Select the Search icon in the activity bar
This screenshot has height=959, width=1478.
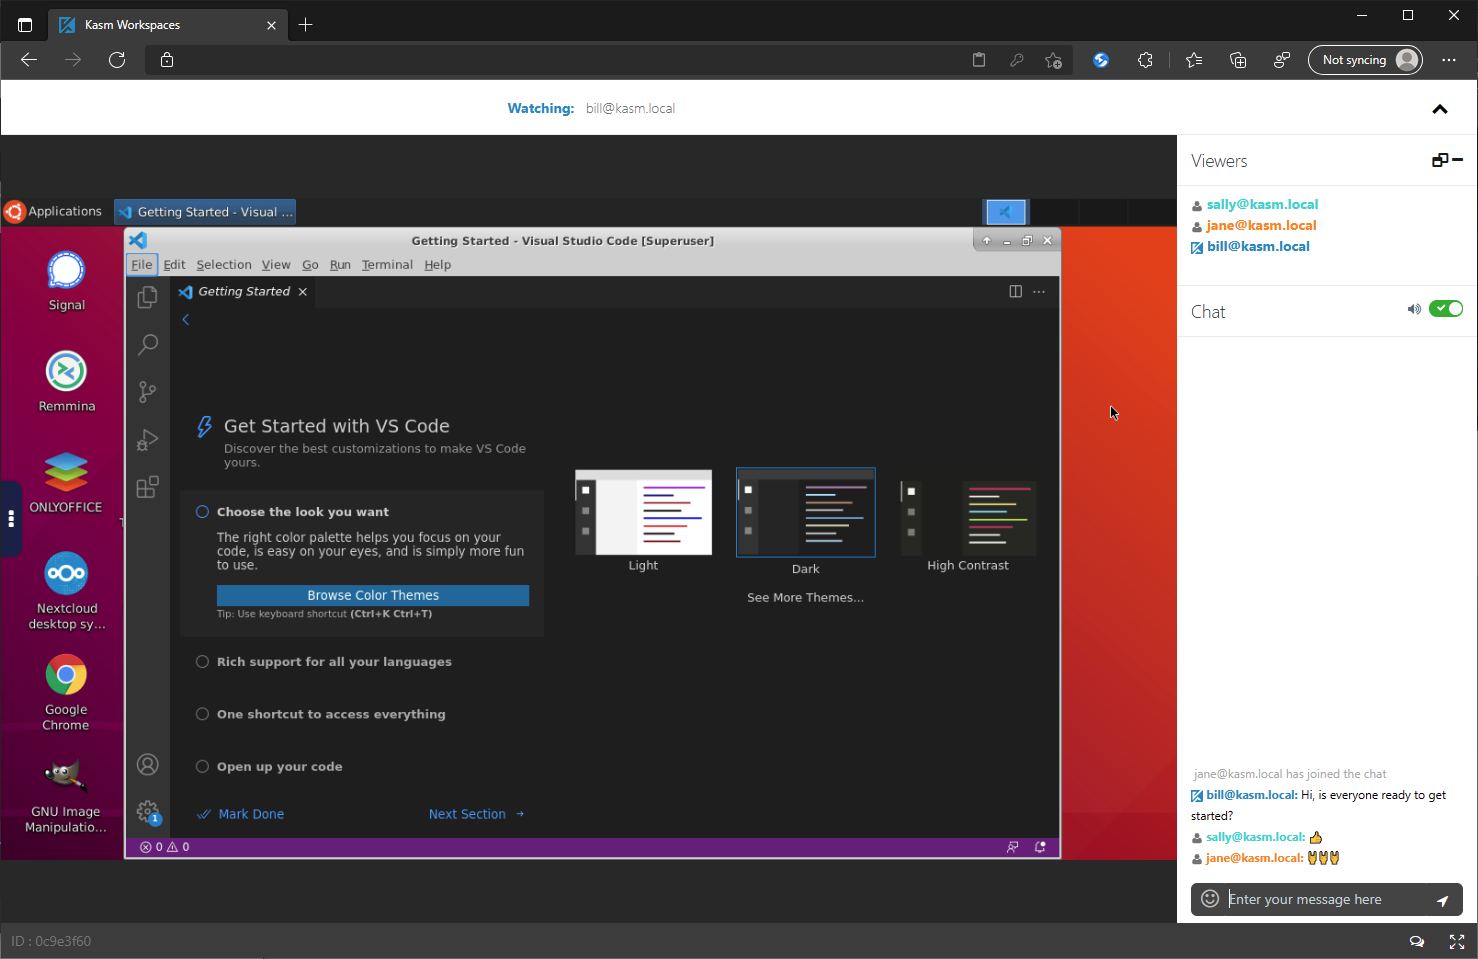[147, 344]
